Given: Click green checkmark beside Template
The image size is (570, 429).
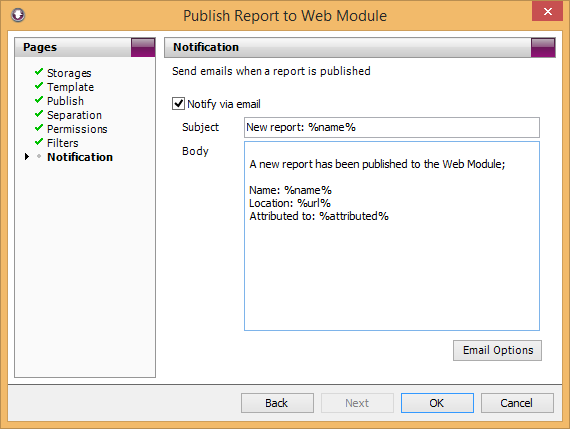Looking at the screenshot, I should click(x=39, y=86).
